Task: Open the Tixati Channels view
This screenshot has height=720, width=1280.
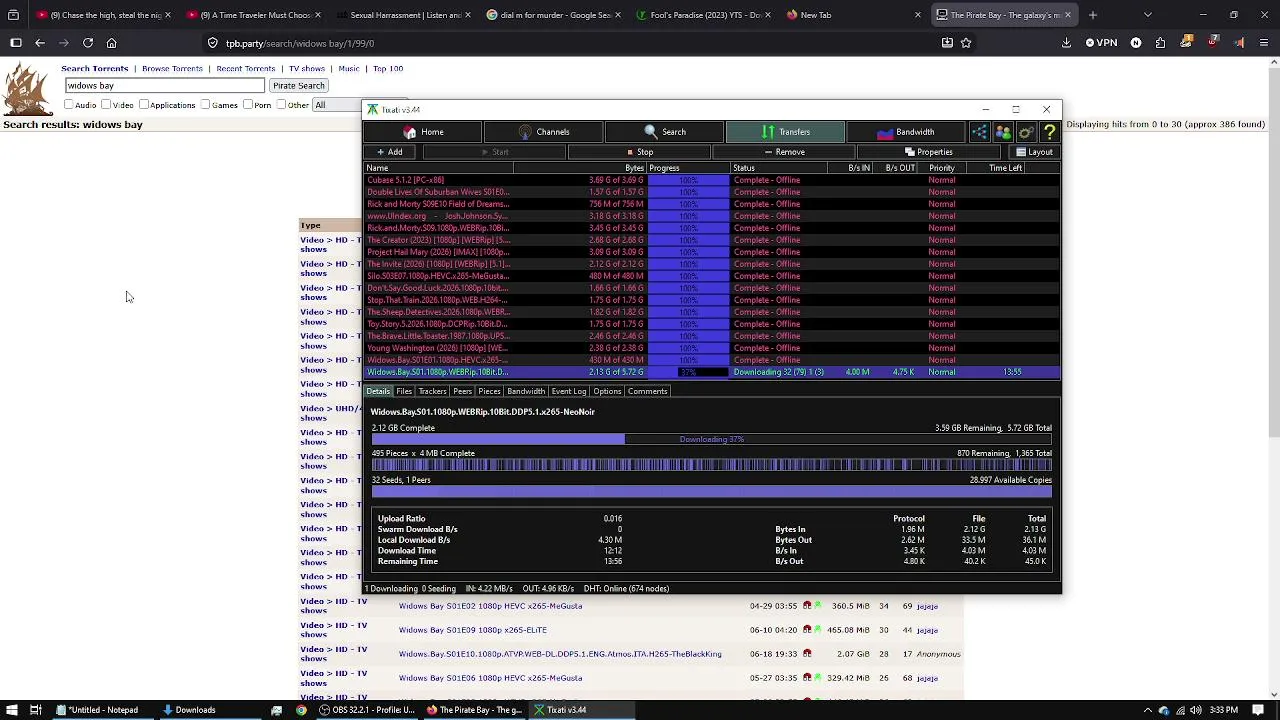Action: [544, 132]
